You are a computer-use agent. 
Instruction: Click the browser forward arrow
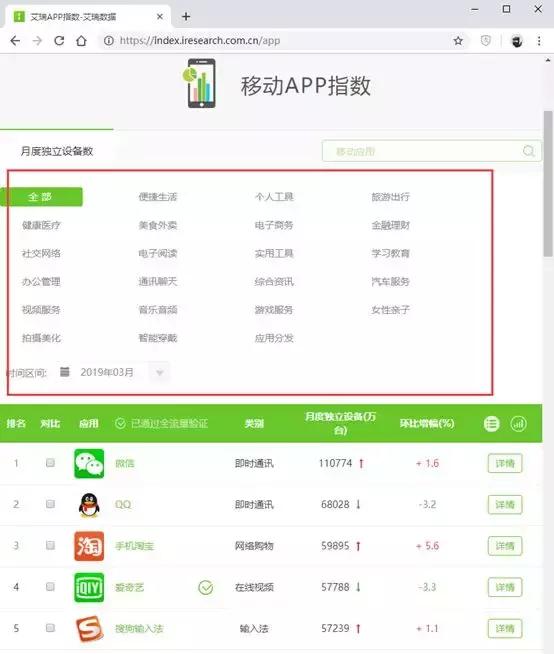tap(37, 40)
